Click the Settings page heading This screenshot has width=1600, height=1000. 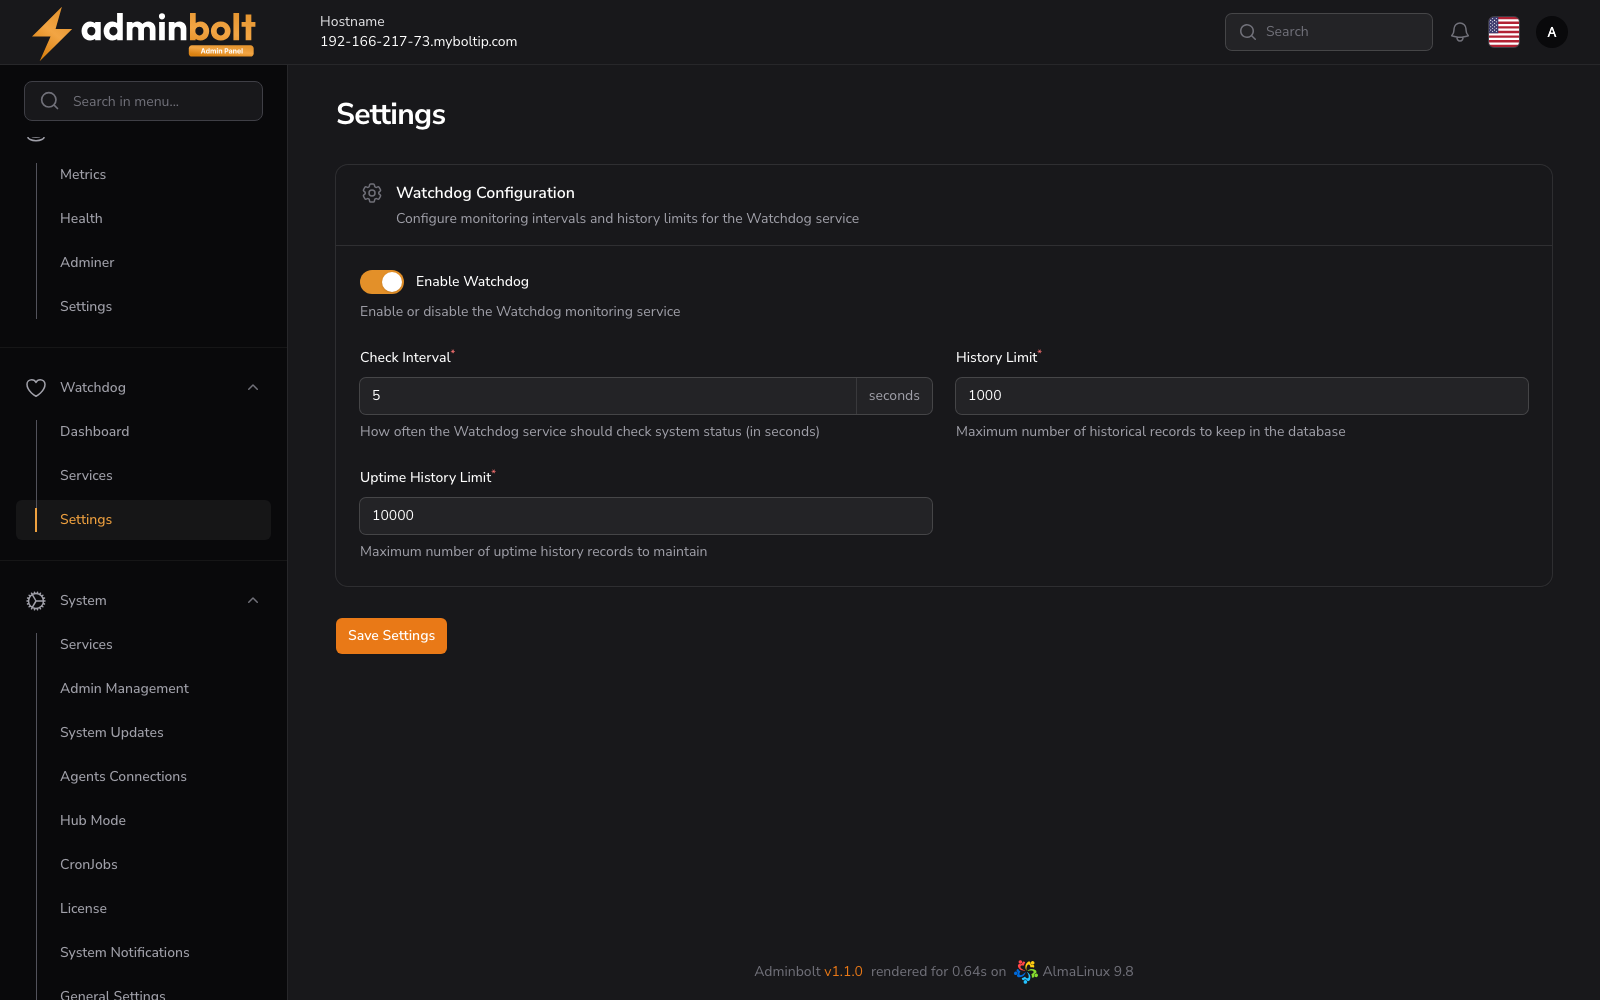point(391,115)
